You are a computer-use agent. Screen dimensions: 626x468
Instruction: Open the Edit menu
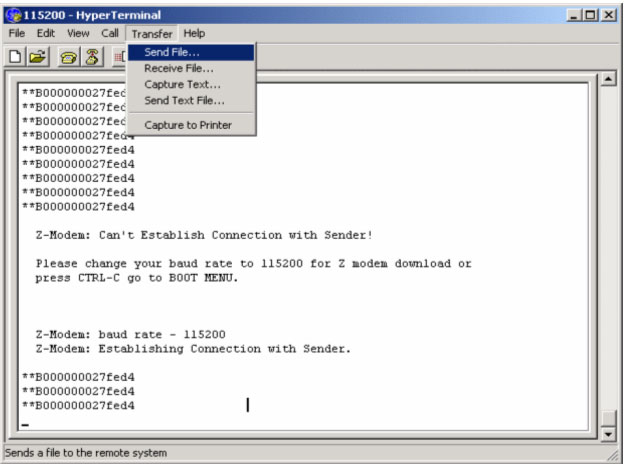pos(46,33)
